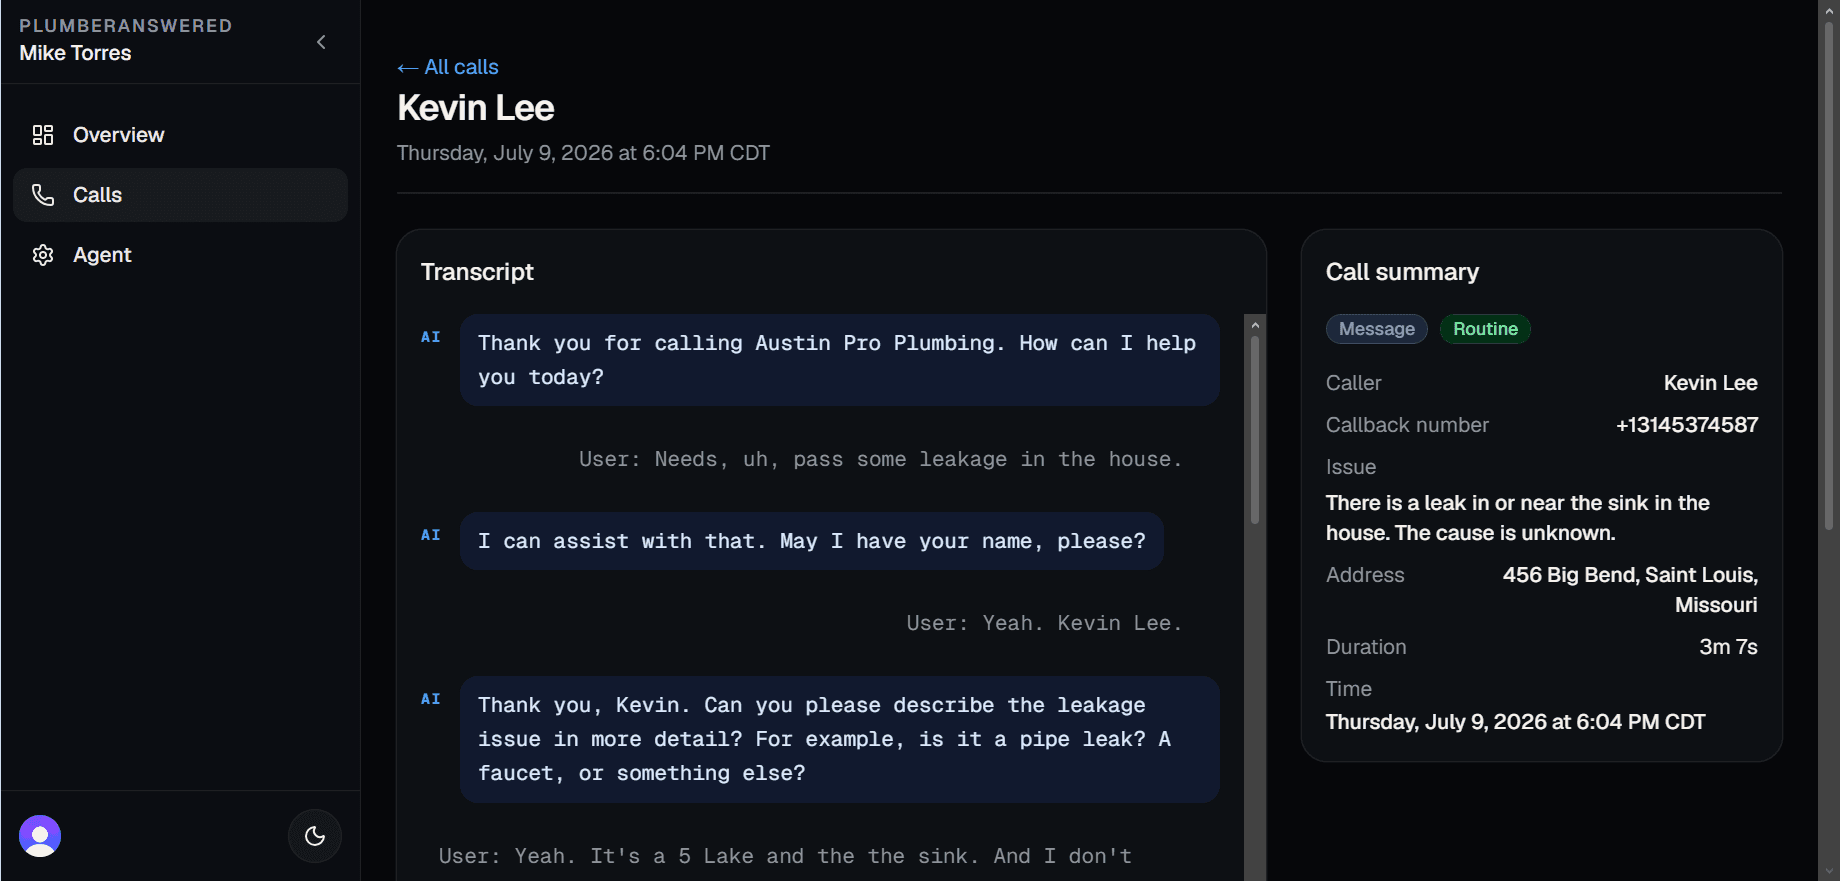Select the Overview menu item
1840x881 pixels.
[x=180, y=135]
